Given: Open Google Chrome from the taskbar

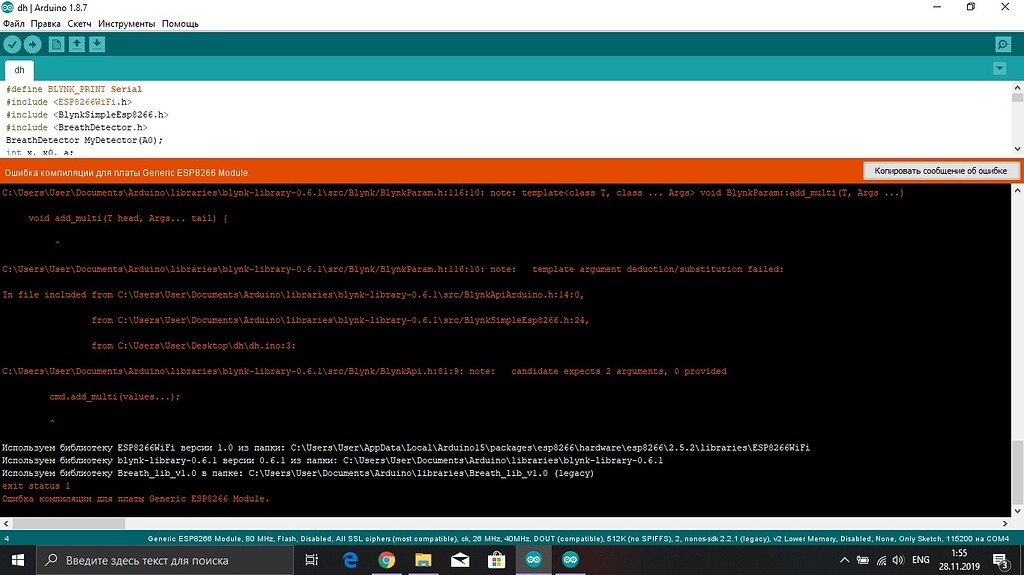Looking at the screenshot, I should (386, 560).
